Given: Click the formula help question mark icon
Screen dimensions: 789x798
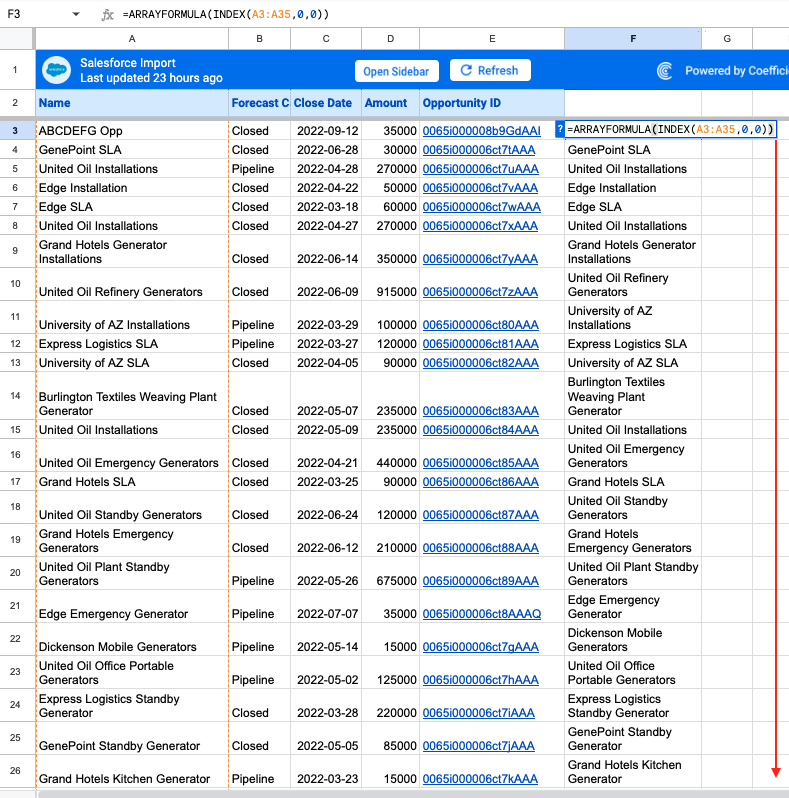Looking at the screenshot, I should [x=560, y=129].
